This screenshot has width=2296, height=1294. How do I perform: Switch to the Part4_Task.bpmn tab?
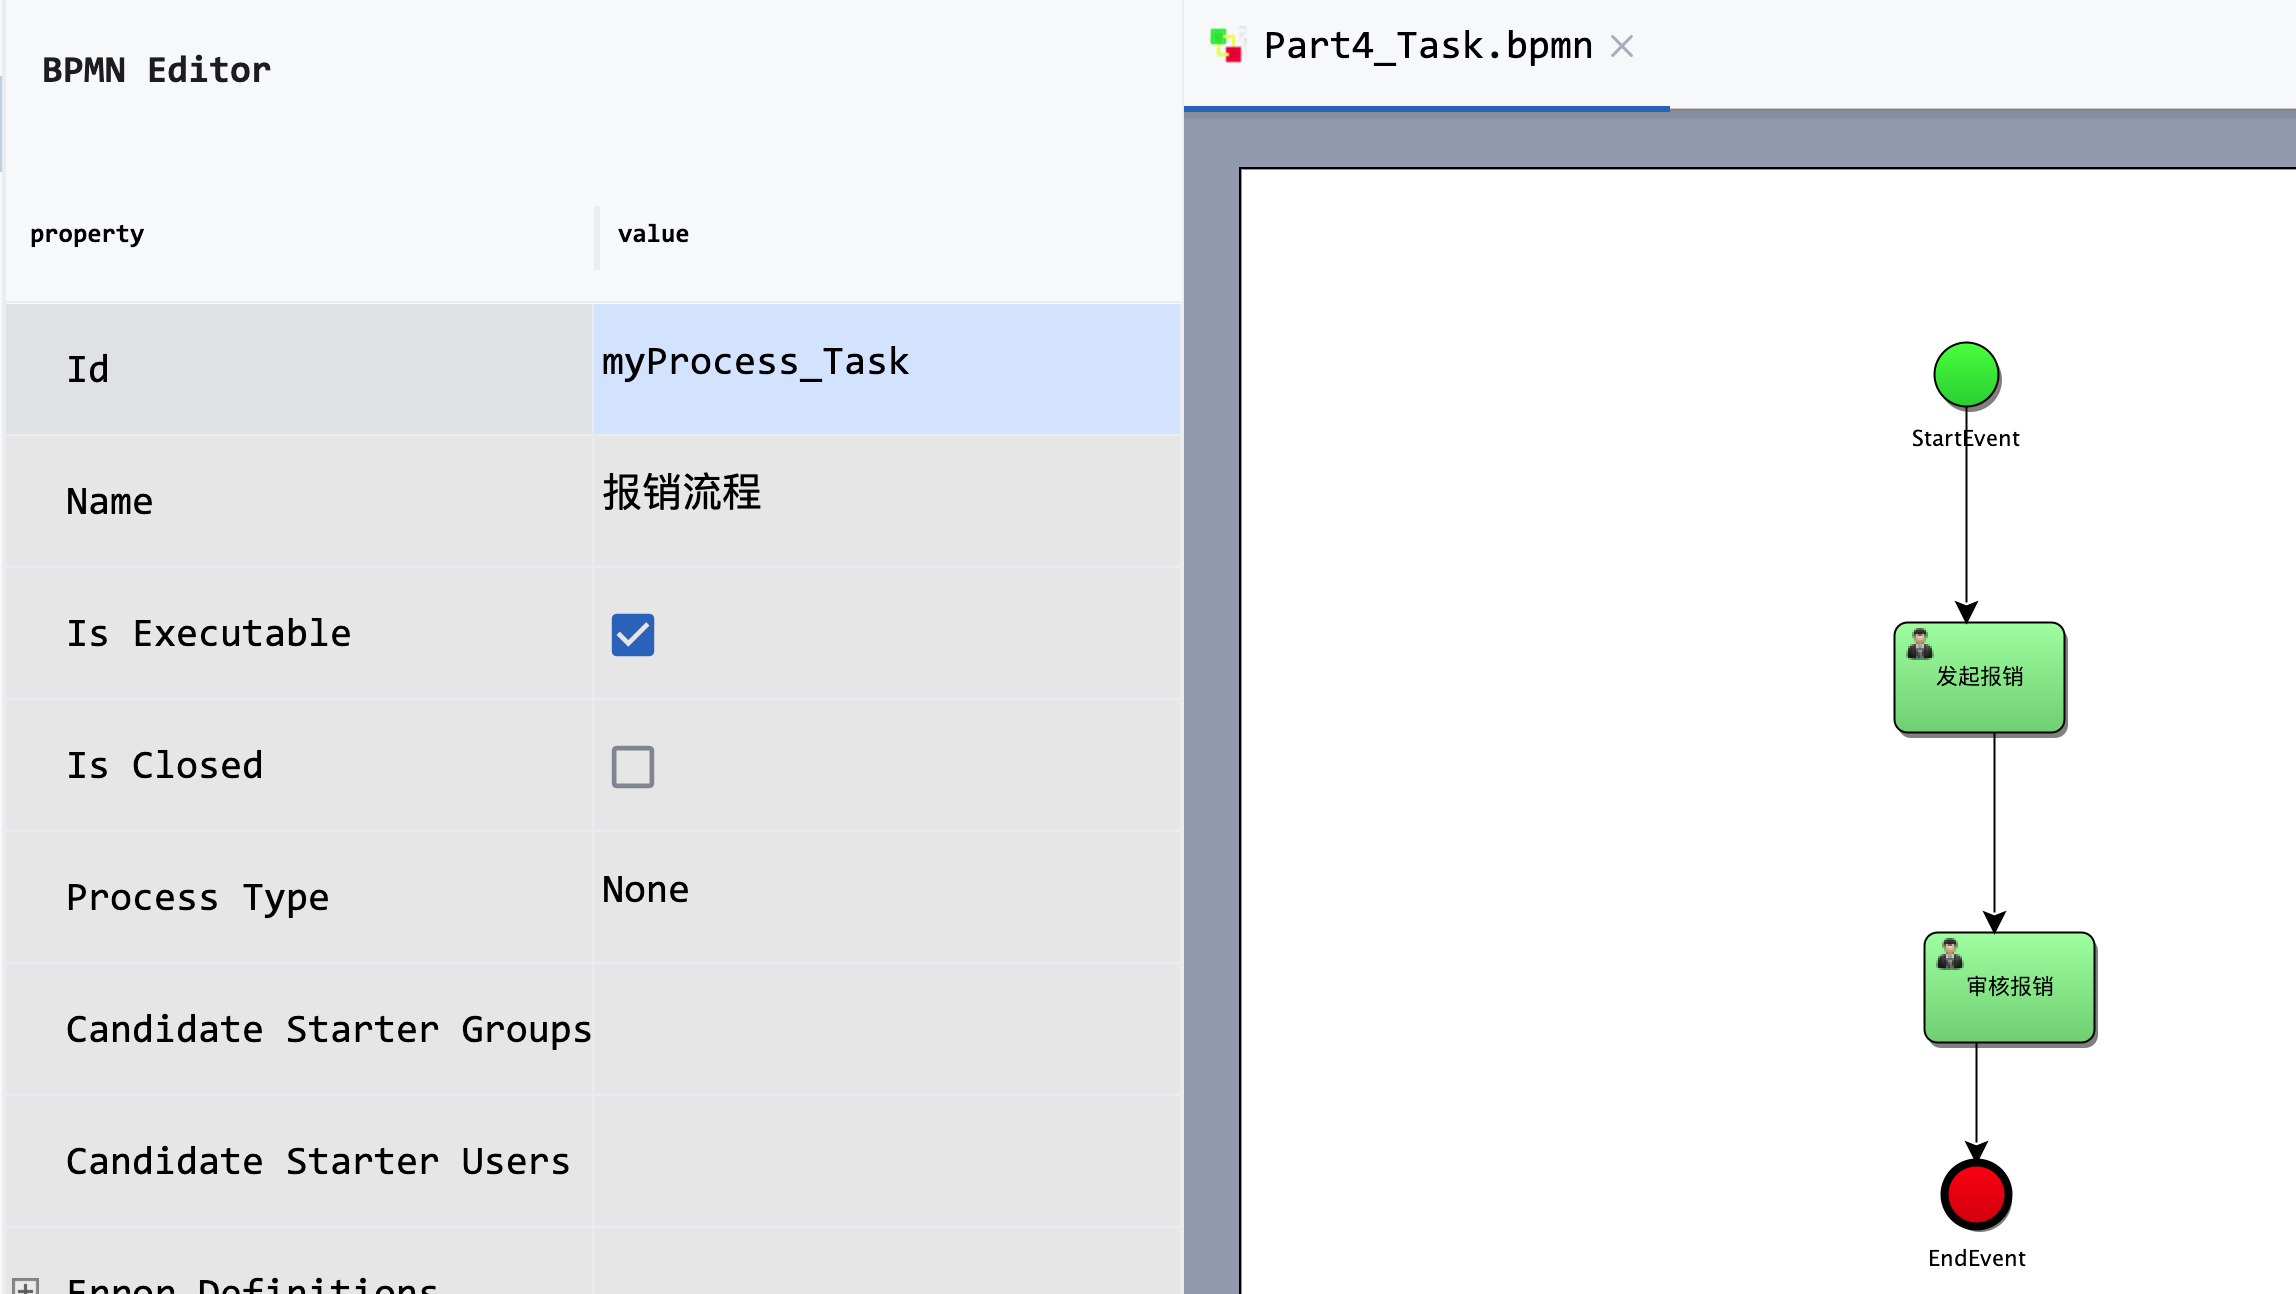tap(1427, 45)
